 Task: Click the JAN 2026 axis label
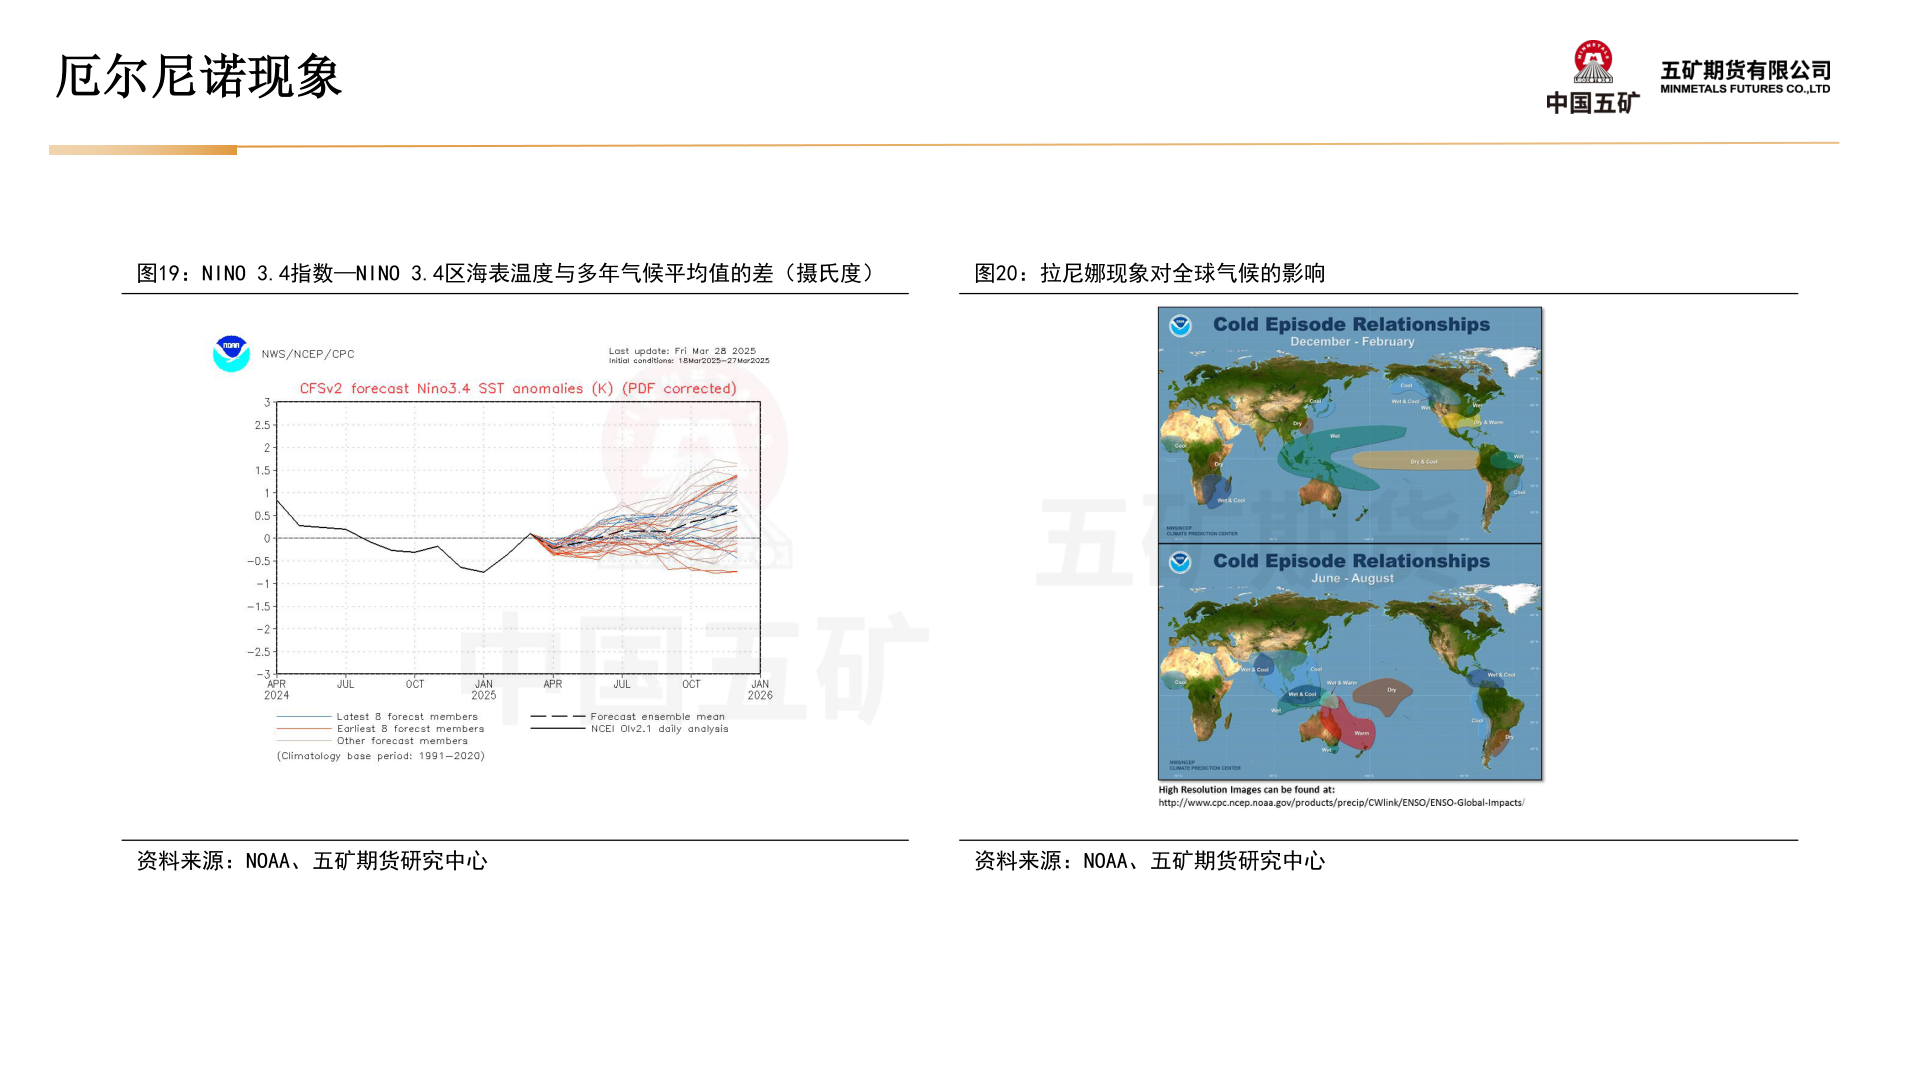point(760,690)
